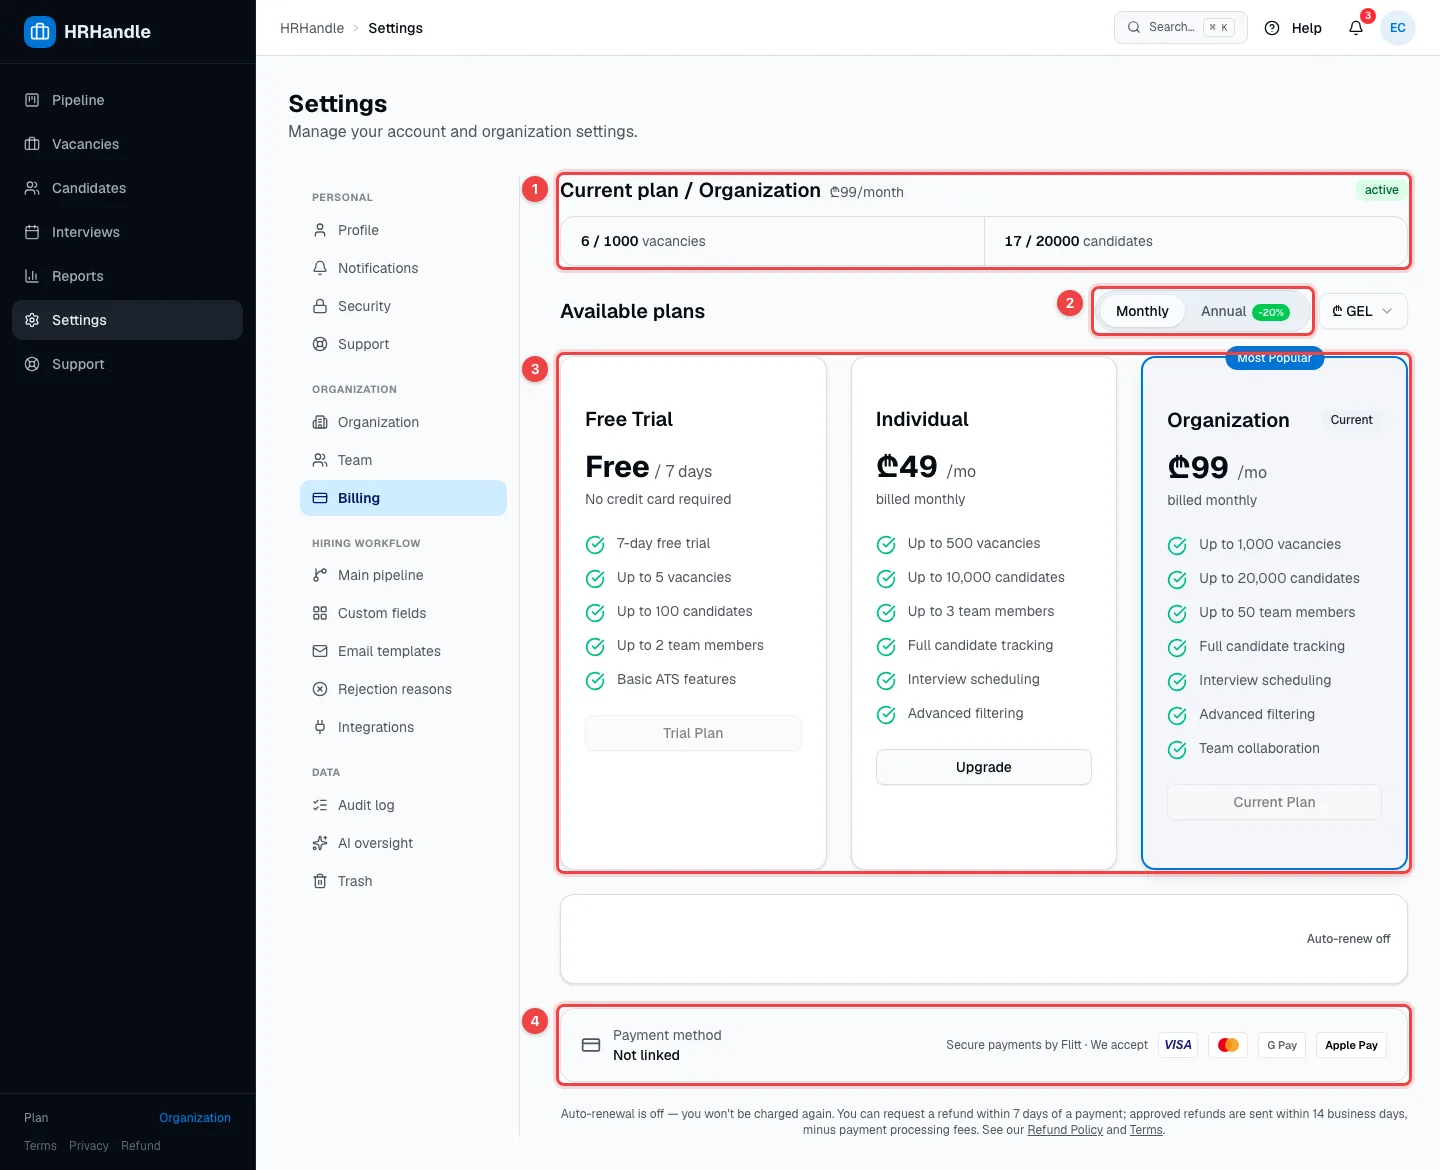Click the Payment method card
Image resolution: width=1440 pixels, height=1170 pixels.
tap(984, 1045)
